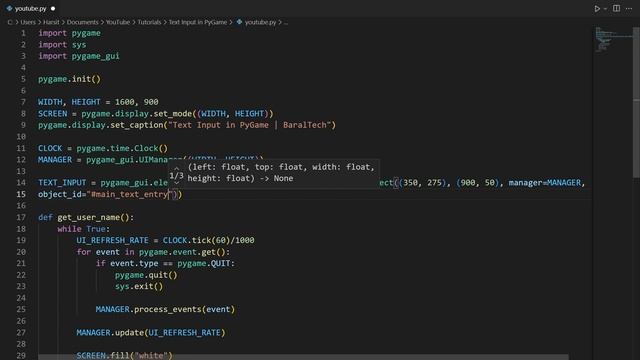Open the Users breadcrumb segment
640x360 pixels.
pyautogui.click(x=28, y=22)
